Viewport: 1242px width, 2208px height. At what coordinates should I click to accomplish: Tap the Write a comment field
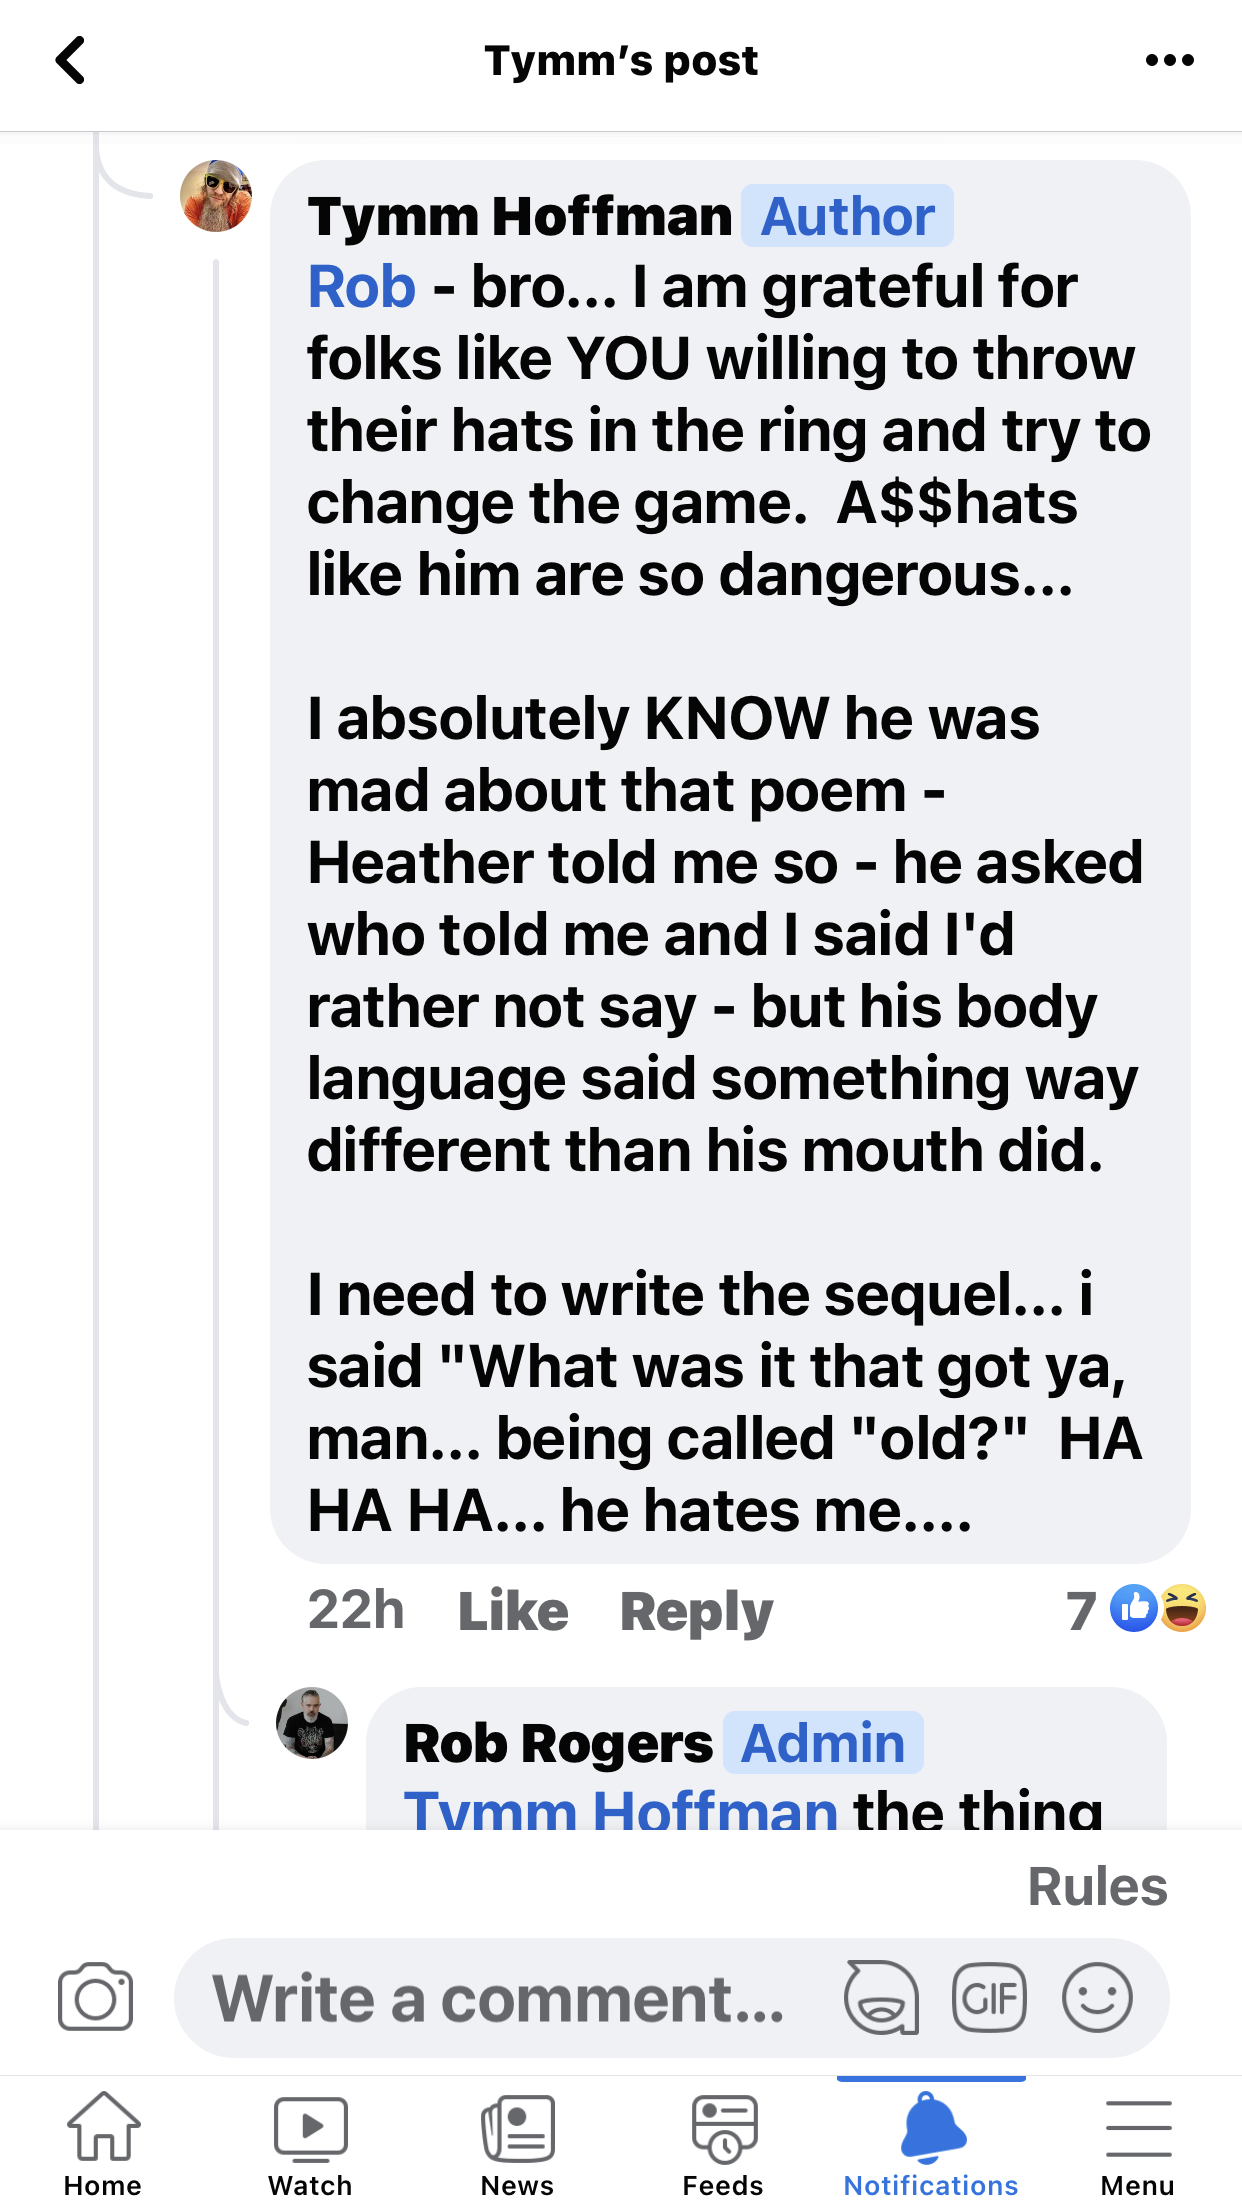click(500, 1998)
